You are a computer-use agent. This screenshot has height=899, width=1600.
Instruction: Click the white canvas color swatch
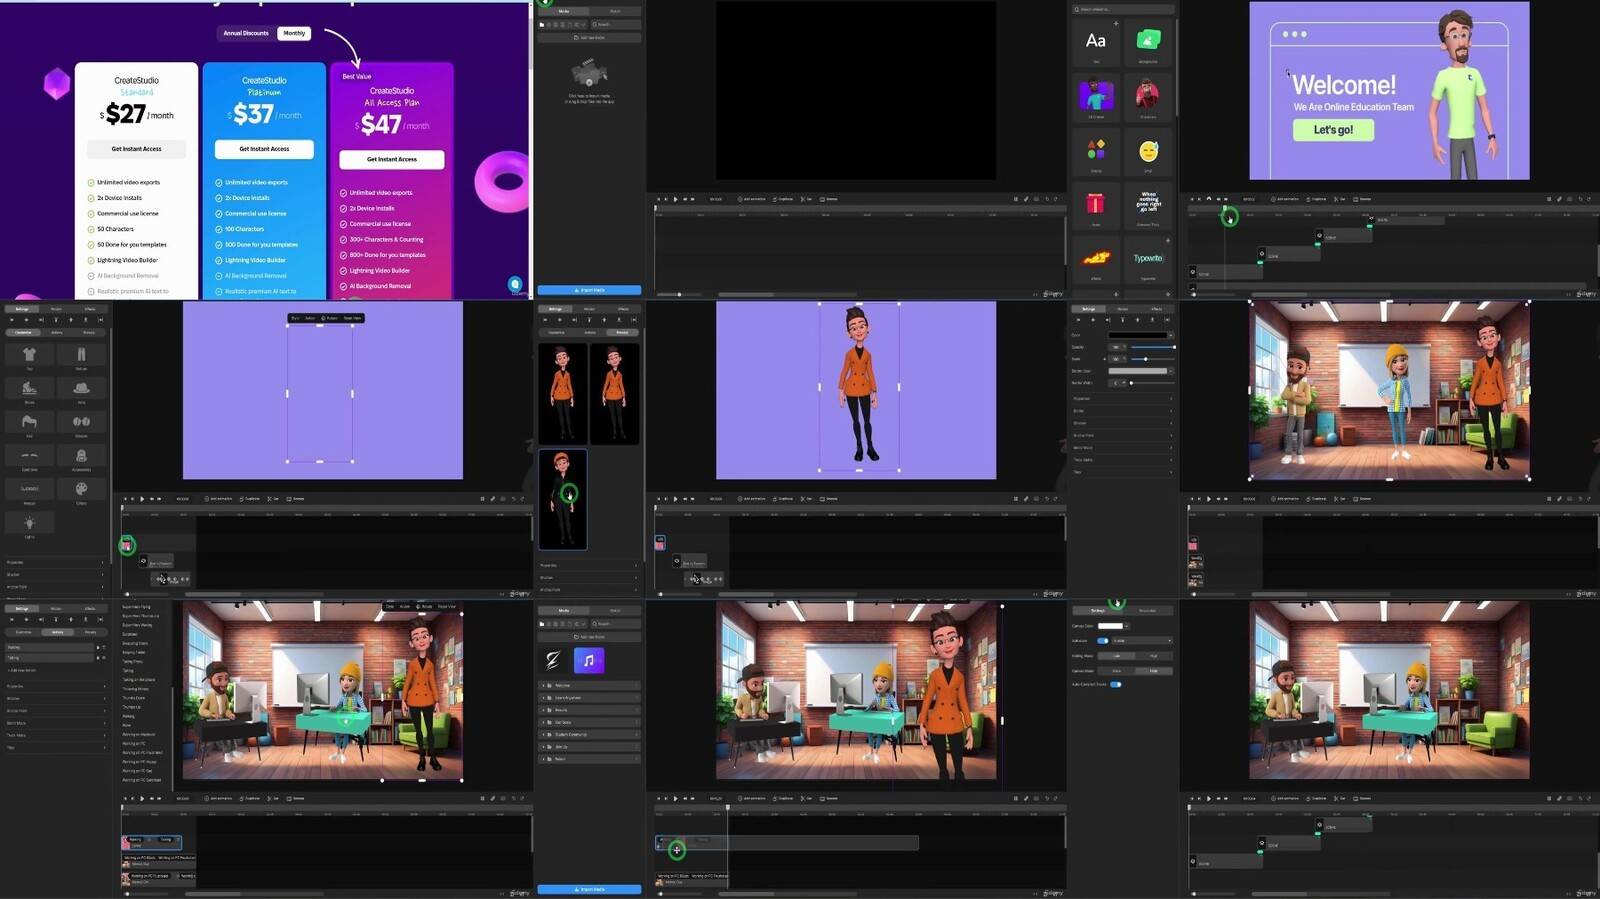click(1111, 626)
